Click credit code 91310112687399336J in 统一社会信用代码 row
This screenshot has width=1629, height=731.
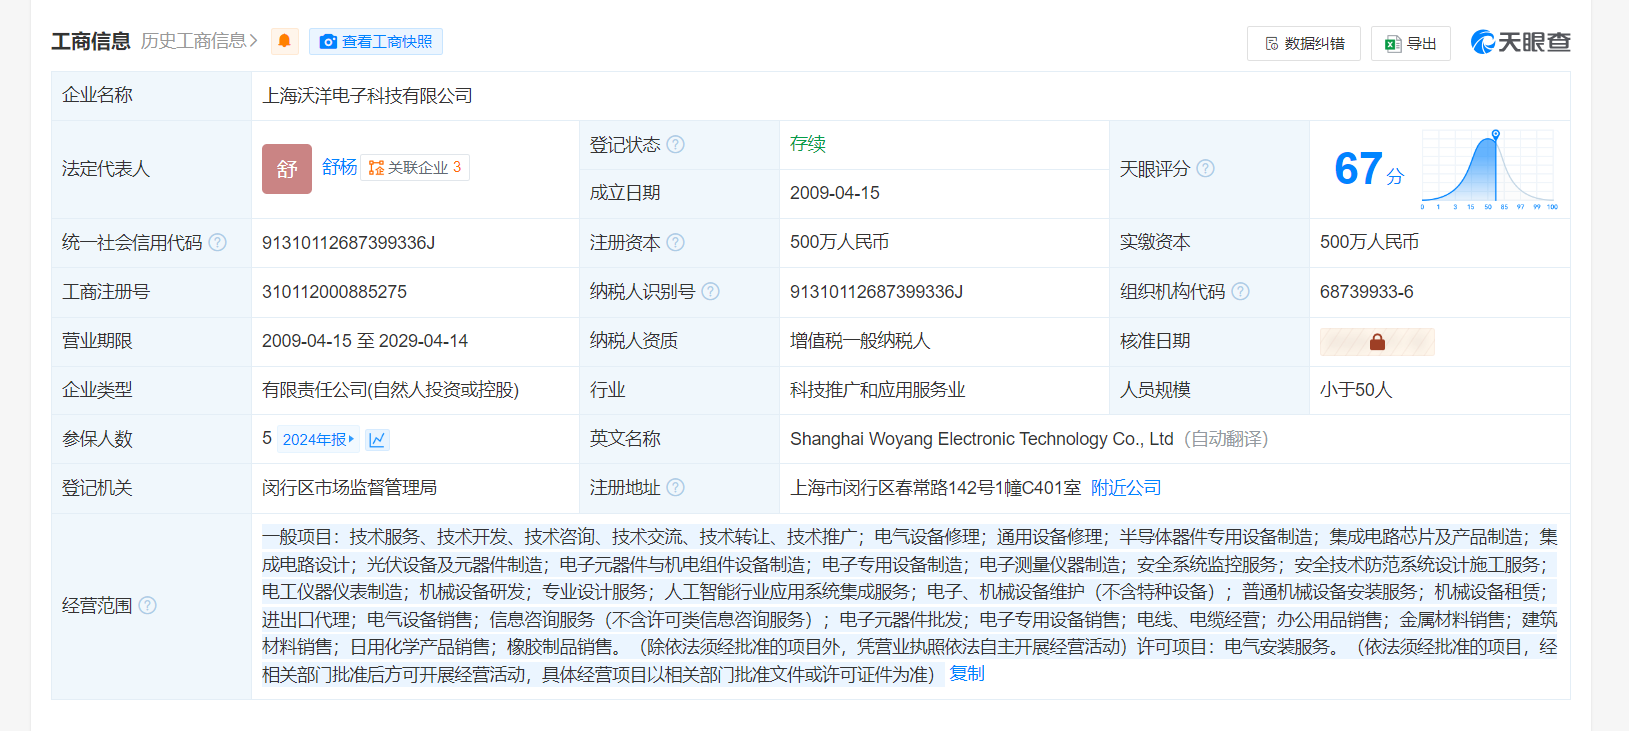click(348, 243)
